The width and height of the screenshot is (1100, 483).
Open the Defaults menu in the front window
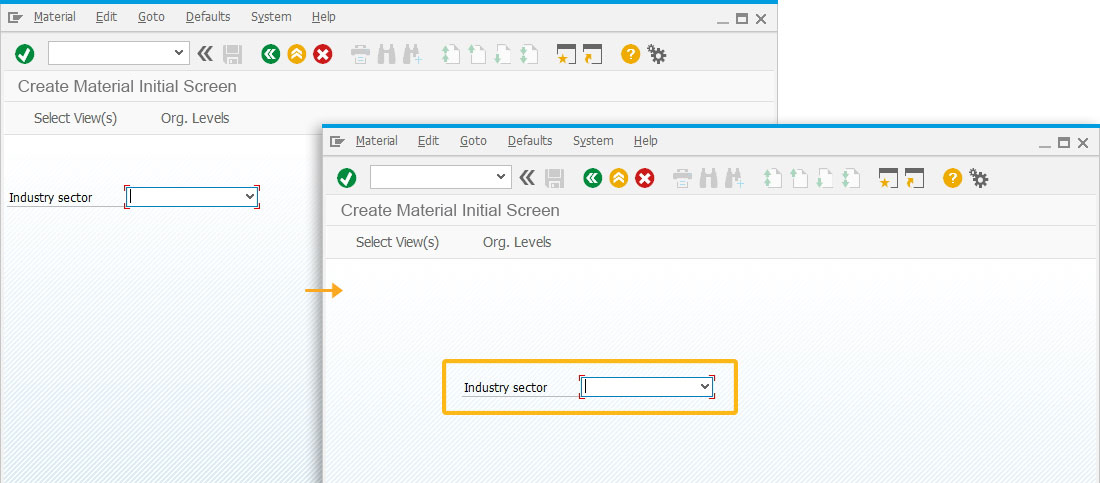(x=530, y=141)
